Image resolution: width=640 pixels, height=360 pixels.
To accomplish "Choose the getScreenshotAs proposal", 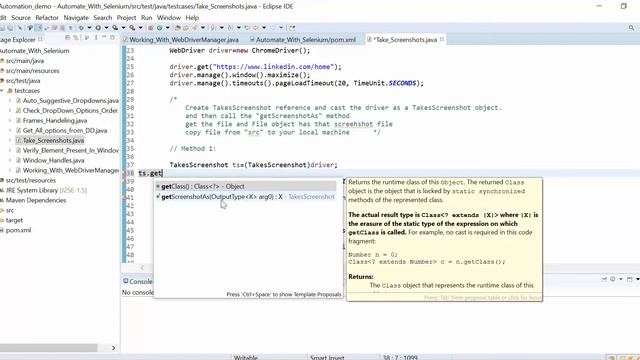I will click(x=246, y=197).
